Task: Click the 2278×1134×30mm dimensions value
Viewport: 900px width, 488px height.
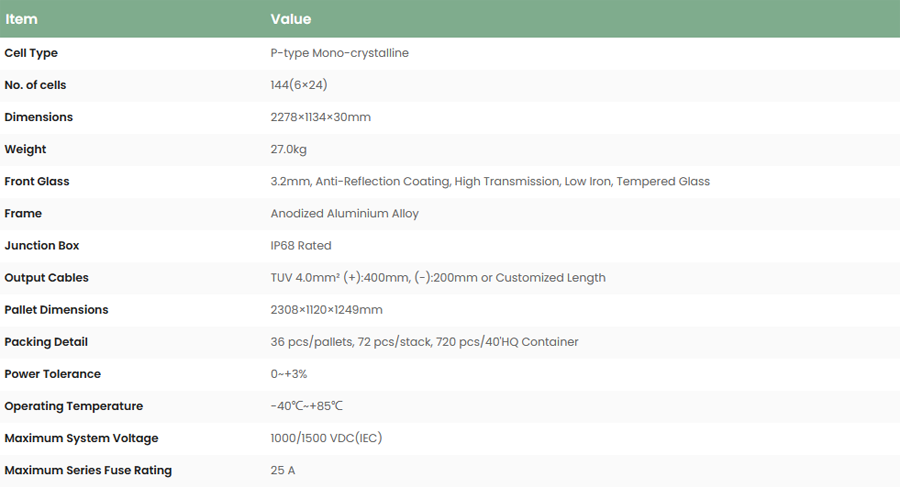Action: click(320, 117)
